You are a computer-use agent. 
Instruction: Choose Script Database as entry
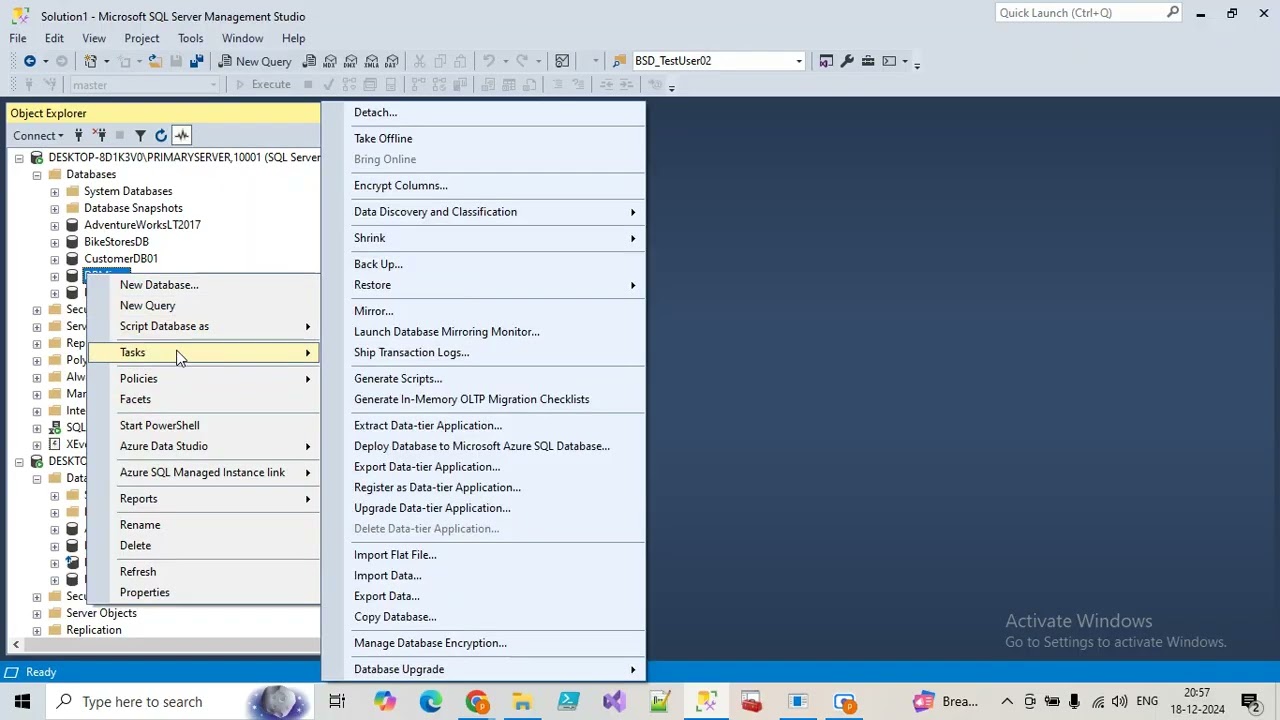coord(204,326)
